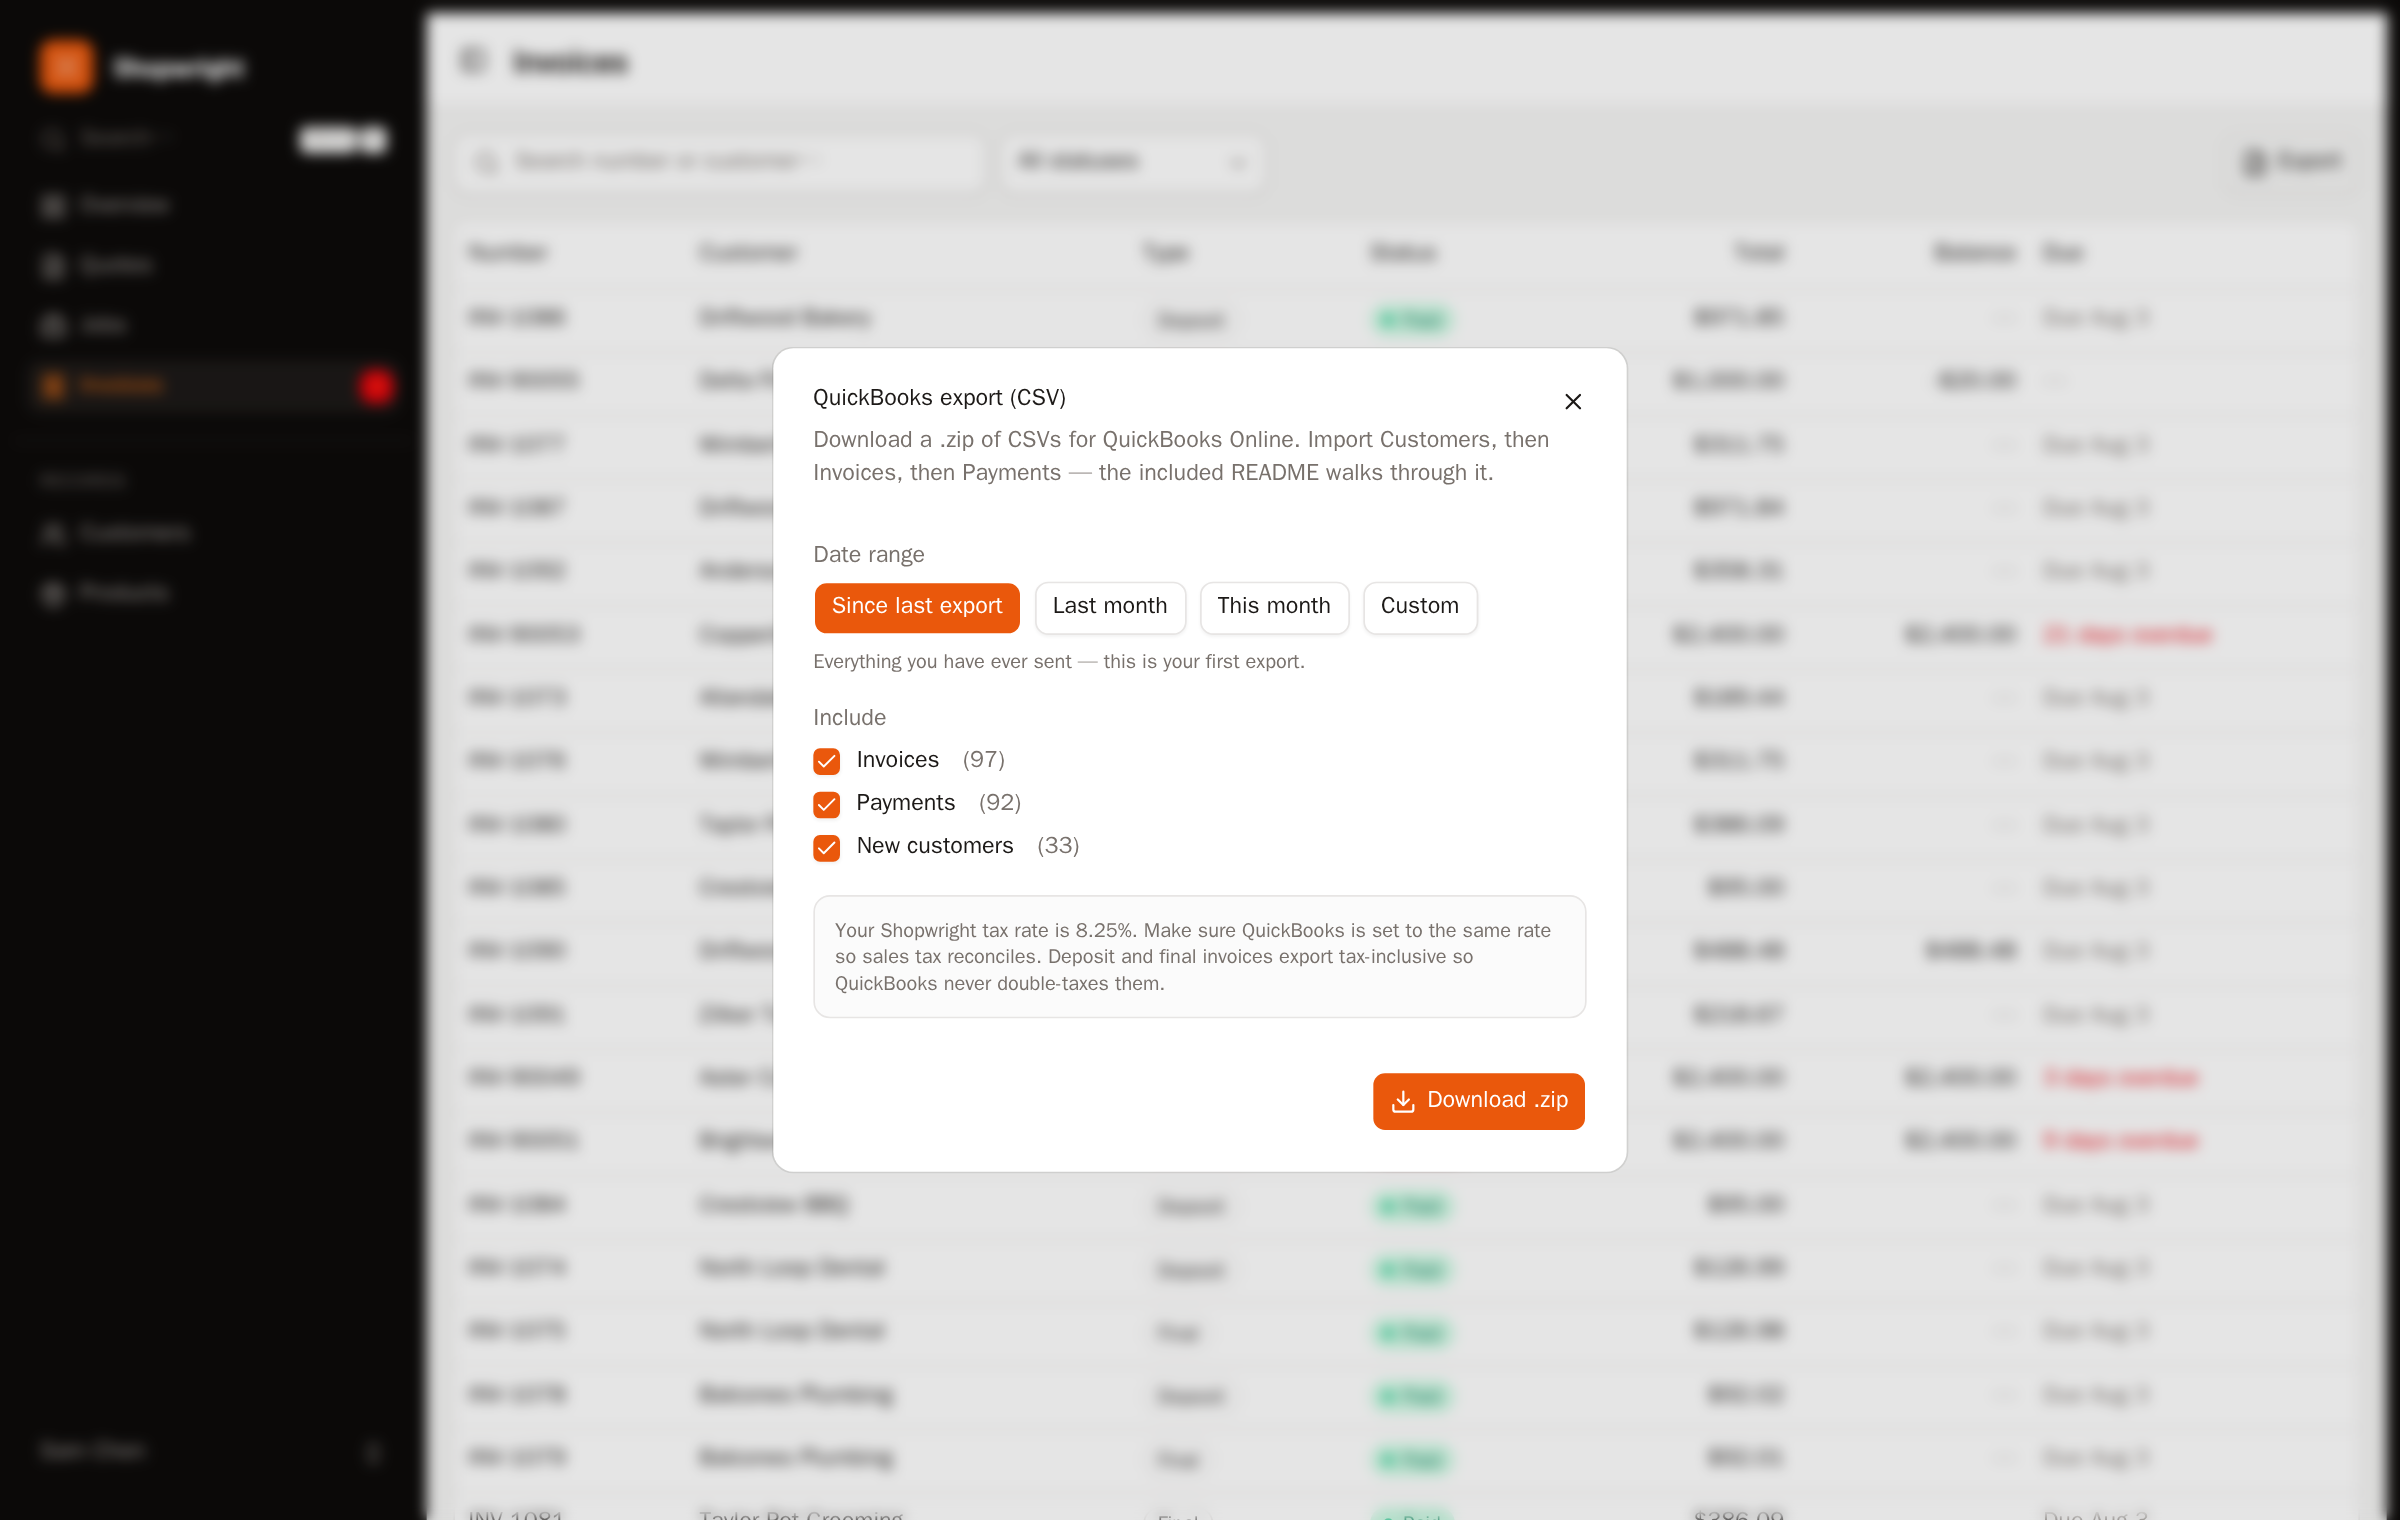The image size is (2400, 1520).
Task: Disable the New customers checkbox
Action: point(826,847)
